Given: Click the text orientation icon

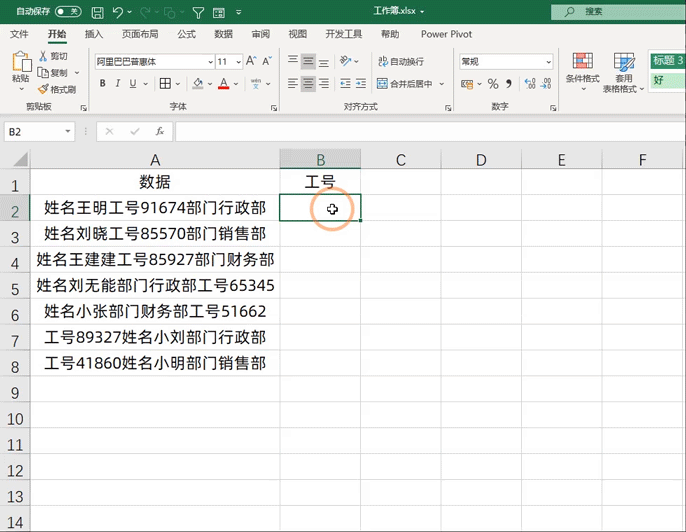Looking at the screenshot, I should 346,61.
